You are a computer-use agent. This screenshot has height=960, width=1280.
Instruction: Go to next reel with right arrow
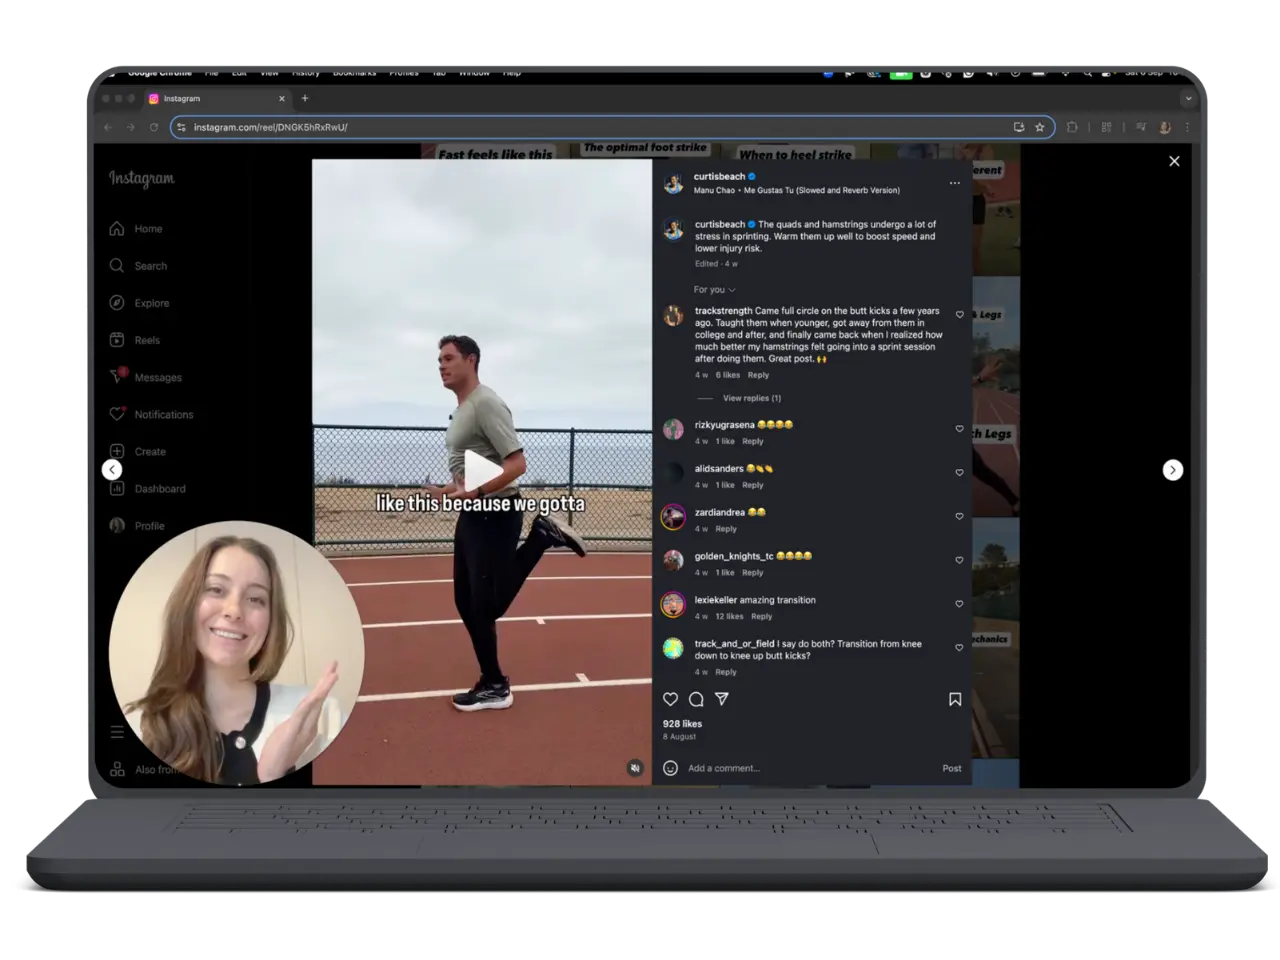(1173, 470)
